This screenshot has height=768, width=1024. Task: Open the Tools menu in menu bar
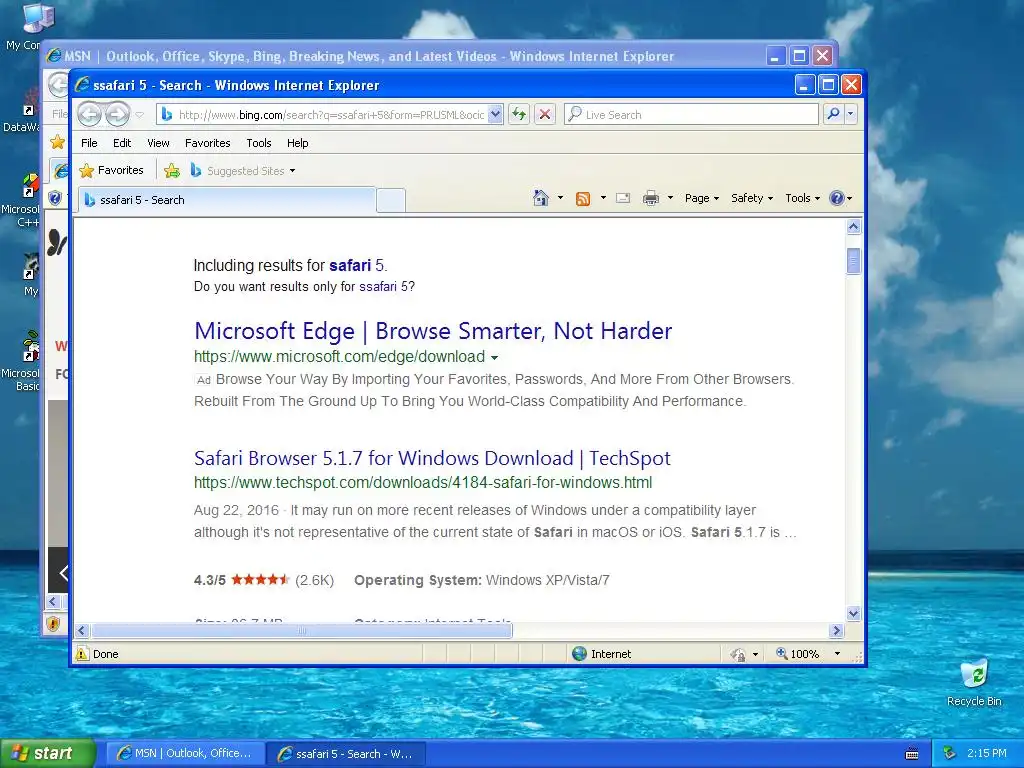click(259, 143)
